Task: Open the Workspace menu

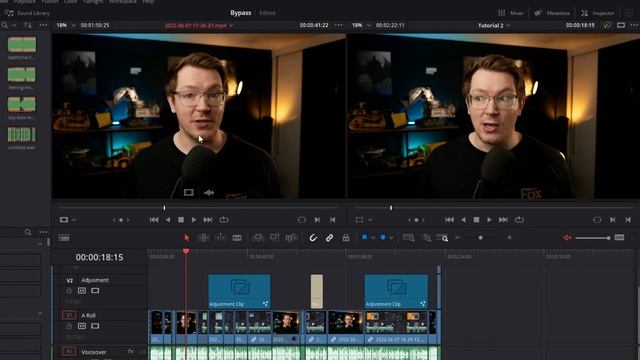Action: pyautogui.click(x=122, y=2)
